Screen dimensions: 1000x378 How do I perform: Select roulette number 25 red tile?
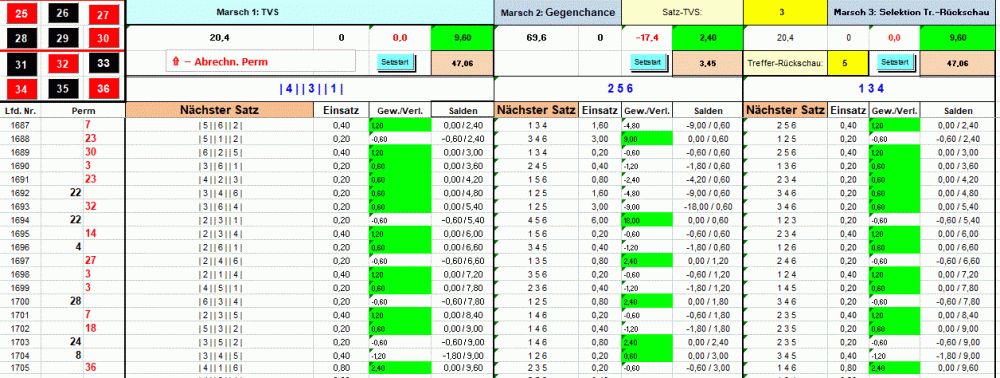point(21,13)
